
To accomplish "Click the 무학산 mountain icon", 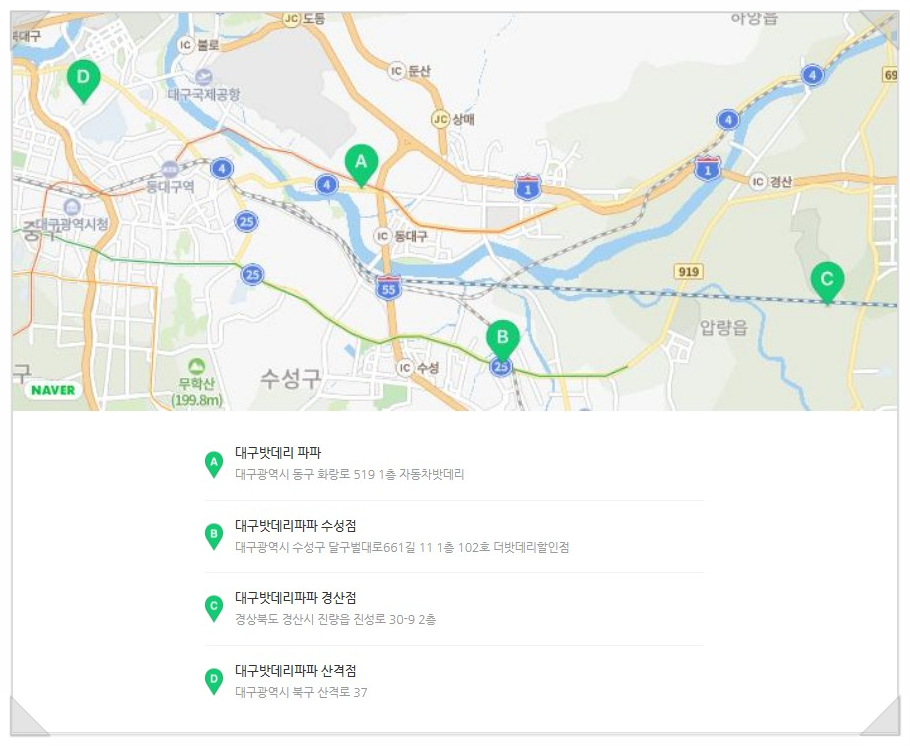I will tap(197, 366).
